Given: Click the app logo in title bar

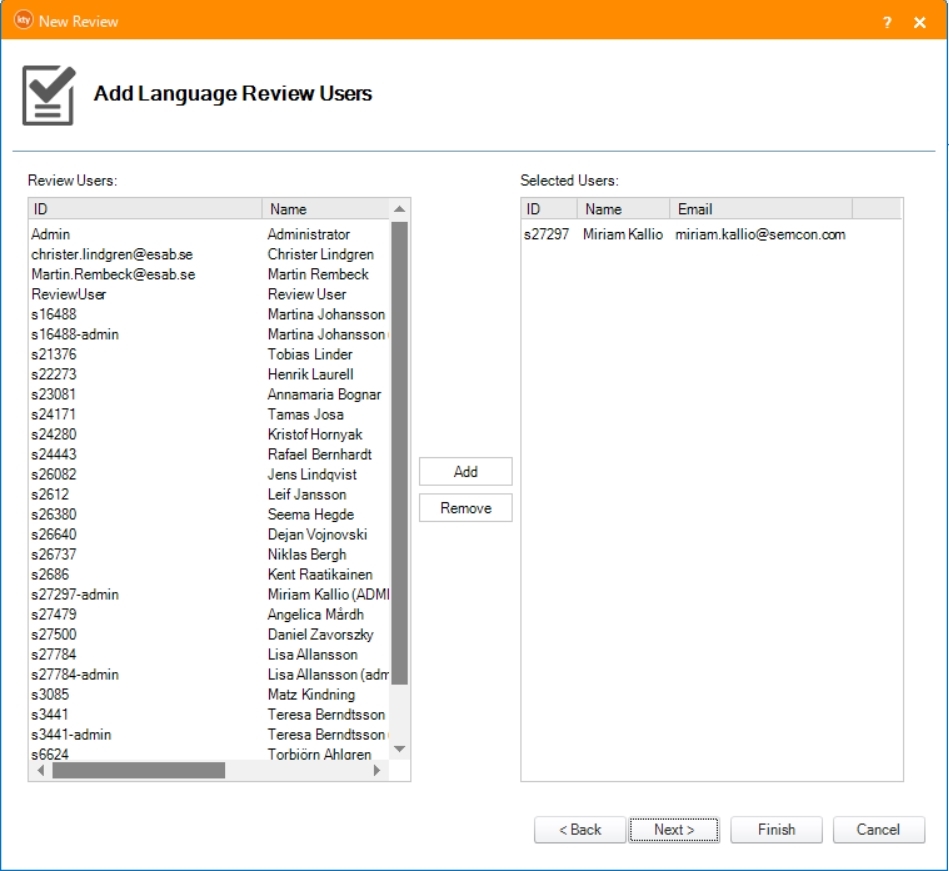Looking at the screenshot, I should 24,21.
